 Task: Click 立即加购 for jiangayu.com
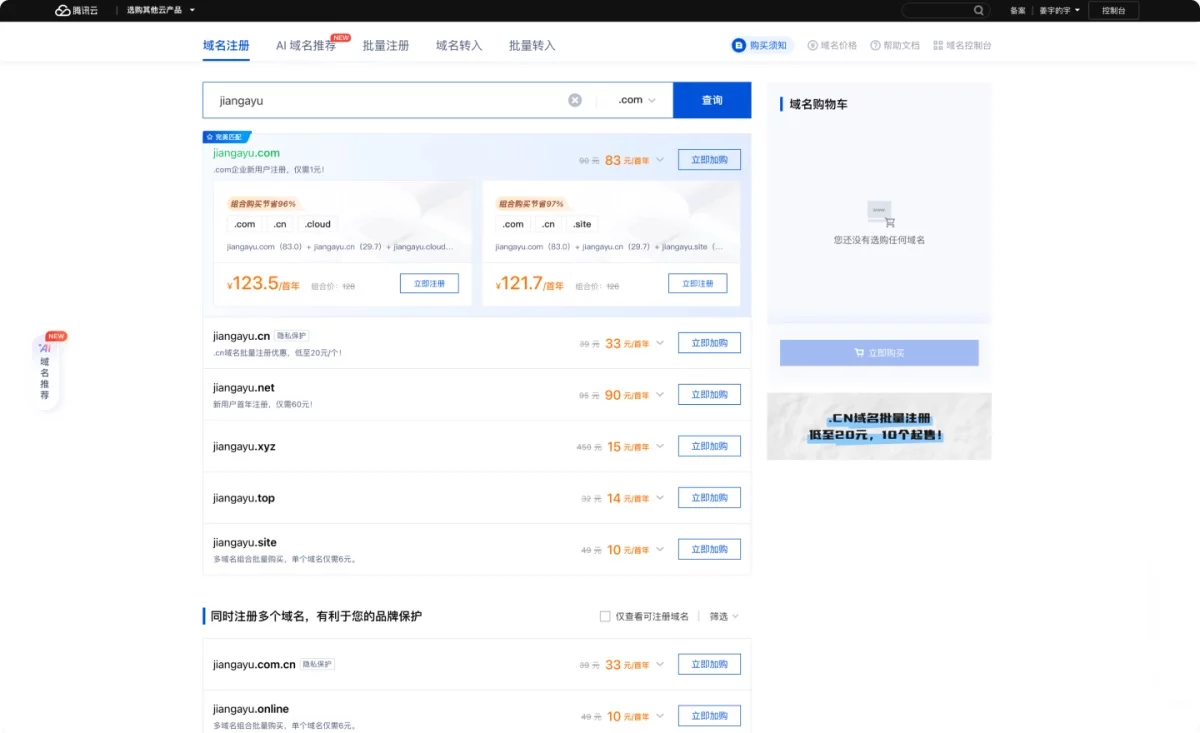pyautogui.click(x=709, y=159)
